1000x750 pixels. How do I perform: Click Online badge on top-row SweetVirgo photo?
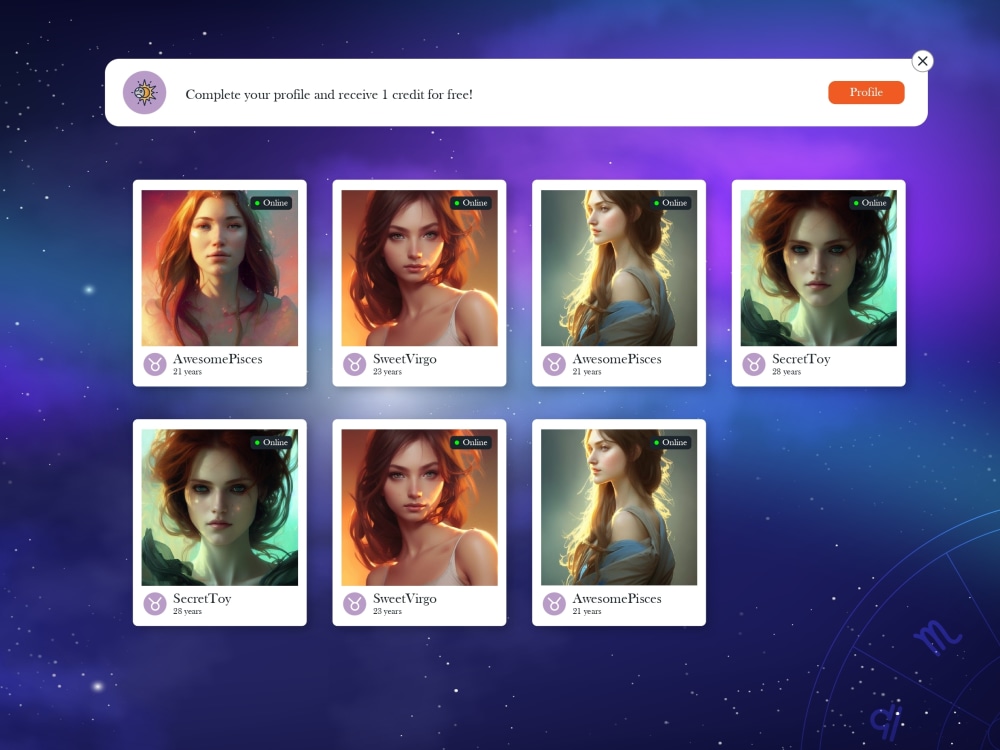point(471,203)
